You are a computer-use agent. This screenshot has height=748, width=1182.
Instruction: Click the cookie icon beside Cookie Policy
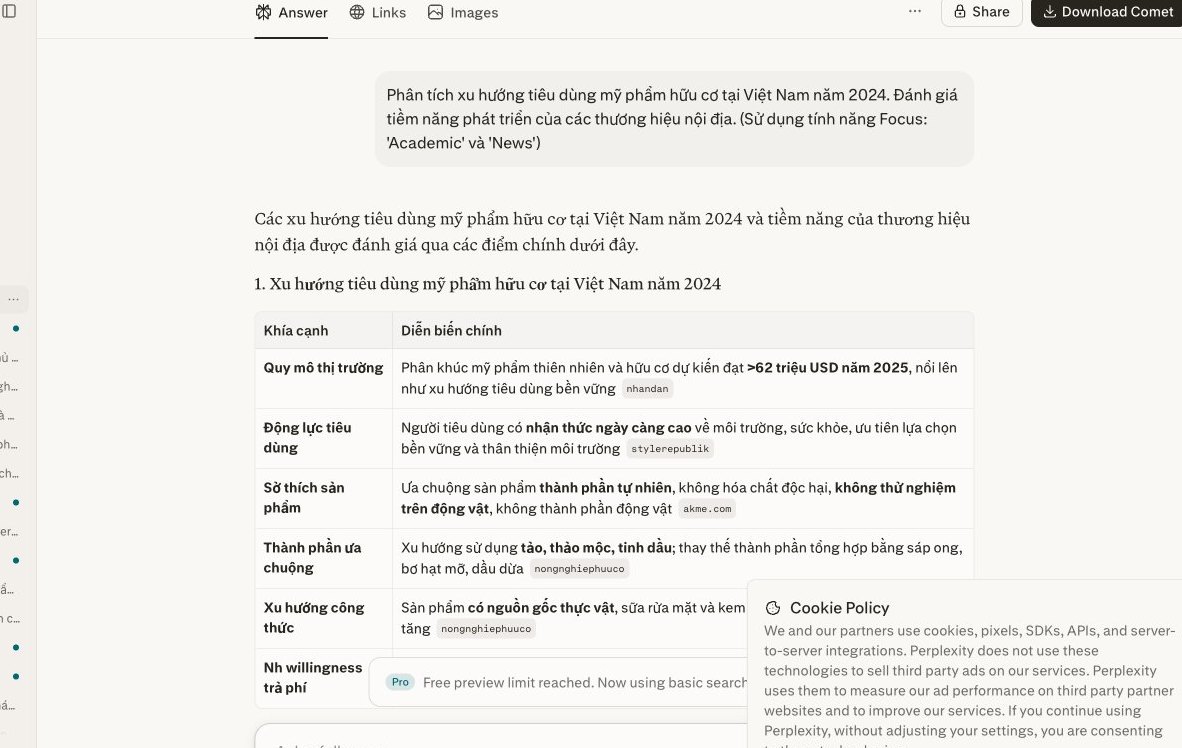pos(773,608)
